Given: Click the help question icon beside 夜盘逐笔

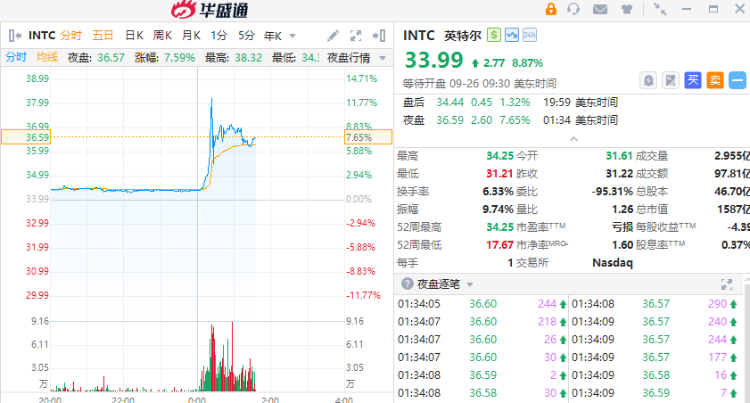Looking at the screenshot, I should pos(407,284).
